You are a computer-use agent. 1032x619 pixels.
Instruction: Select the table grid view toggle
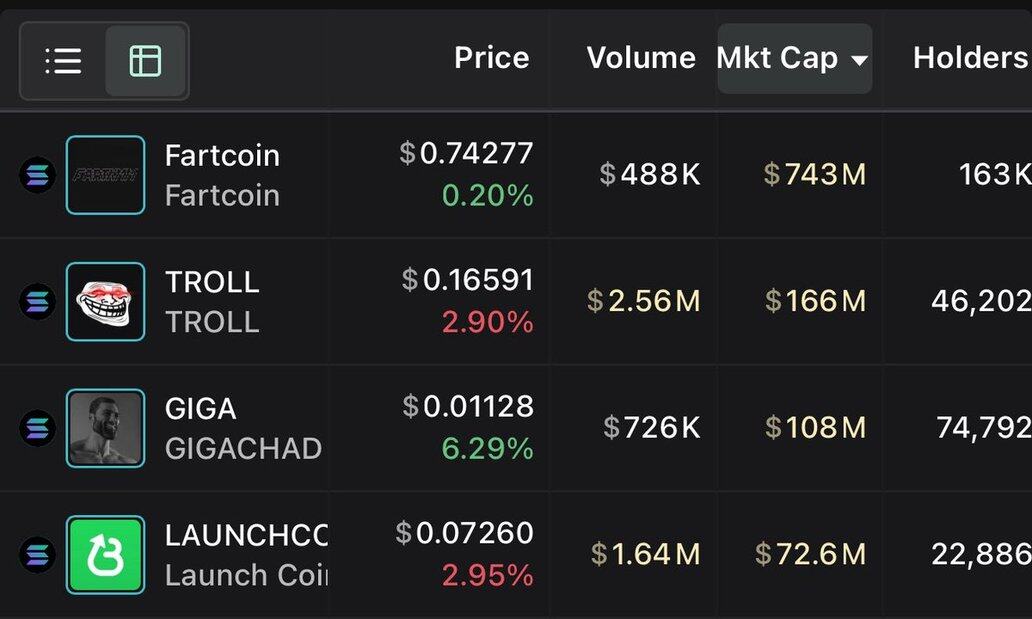pos(145,61)
